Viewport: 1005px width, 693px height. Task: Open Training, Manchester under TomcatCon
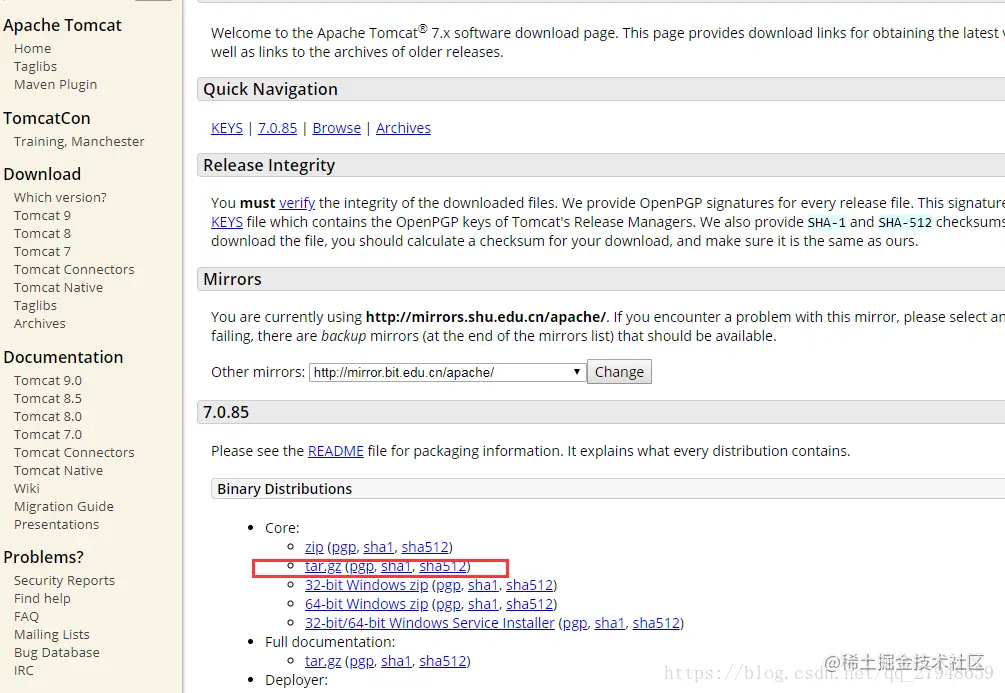(79, 142)
